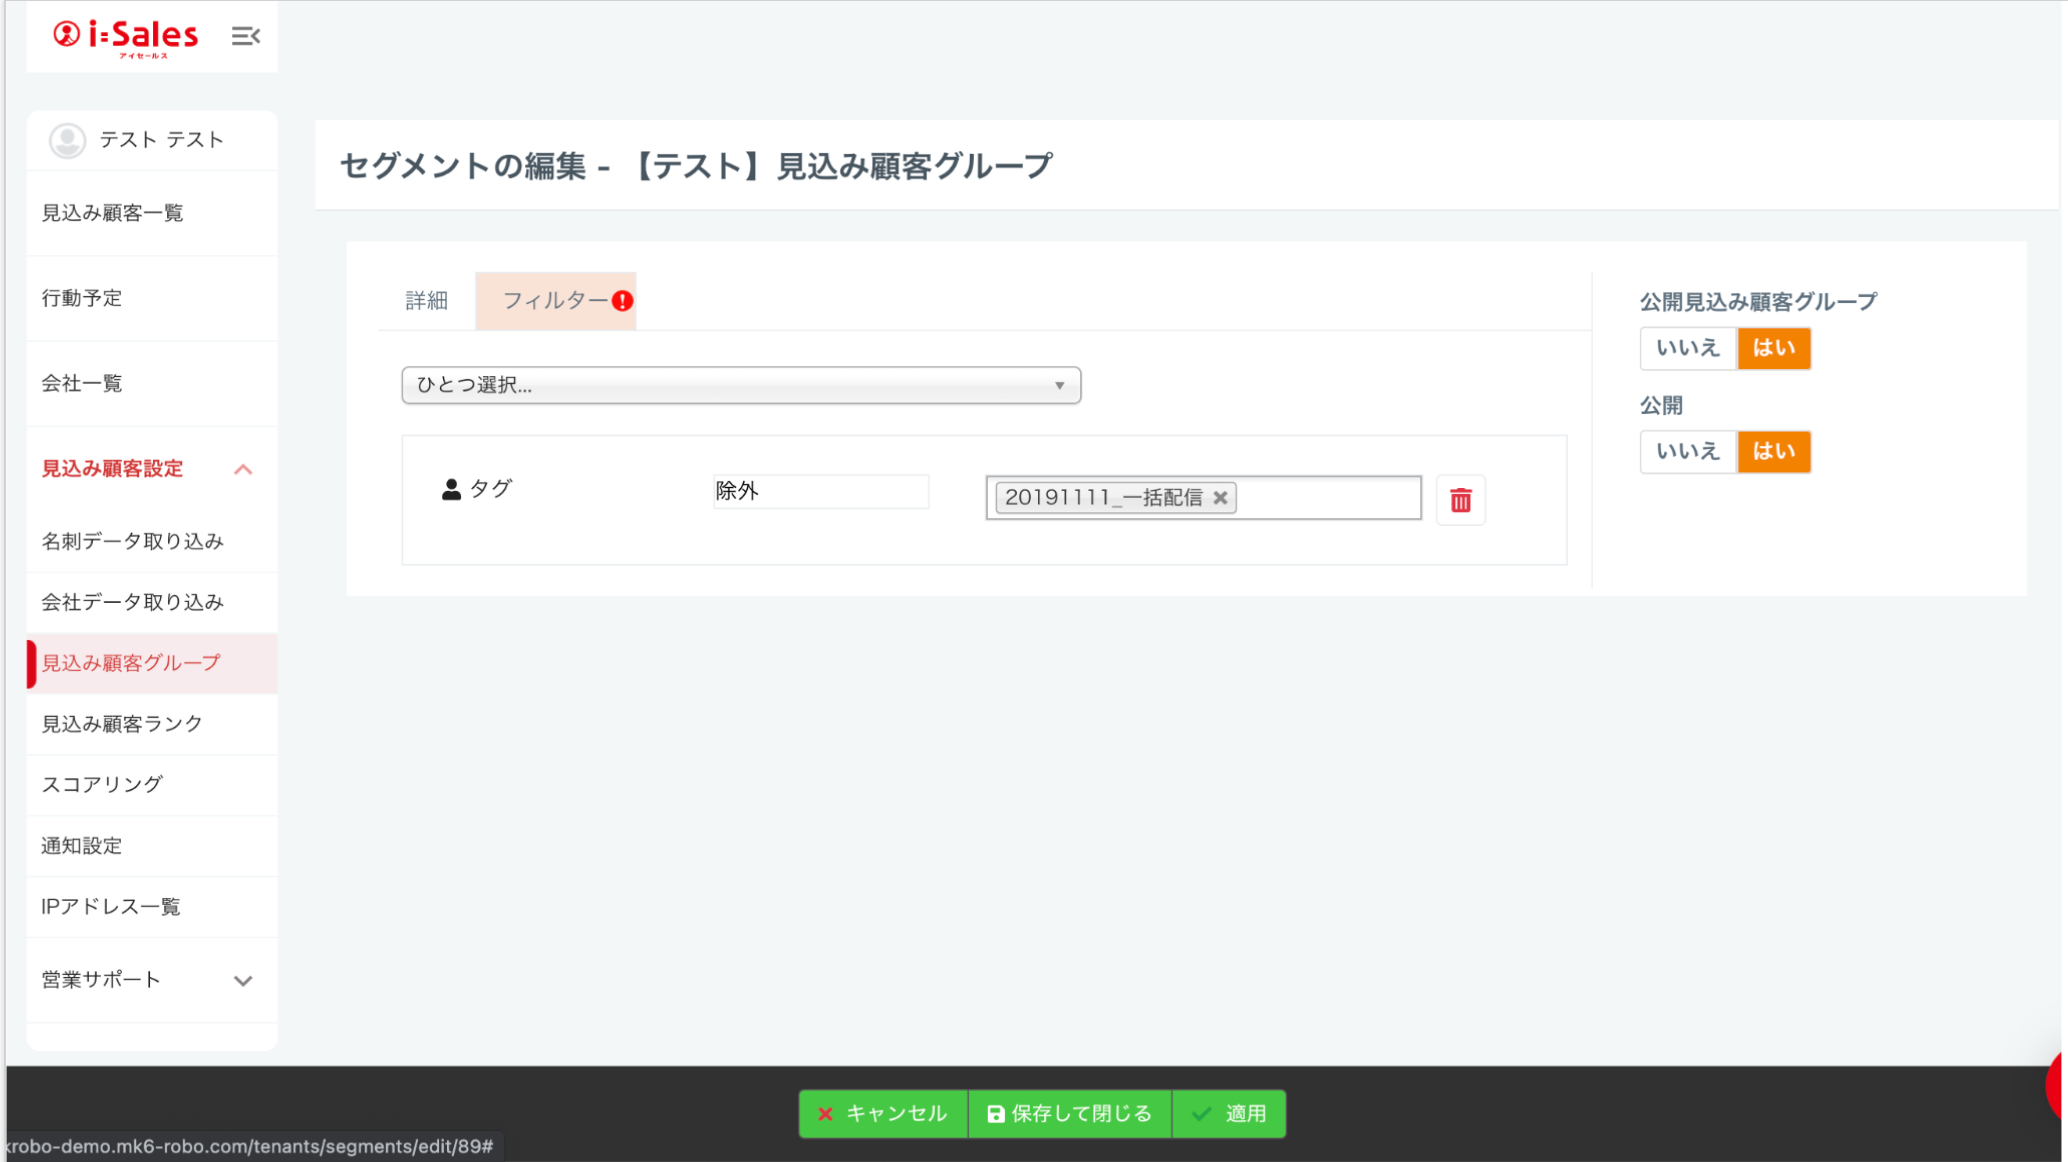Screen dimensions: 2068x1162
Task: Click the i-Sales logo
Action: pyautogui.click(x=126, y=36)
